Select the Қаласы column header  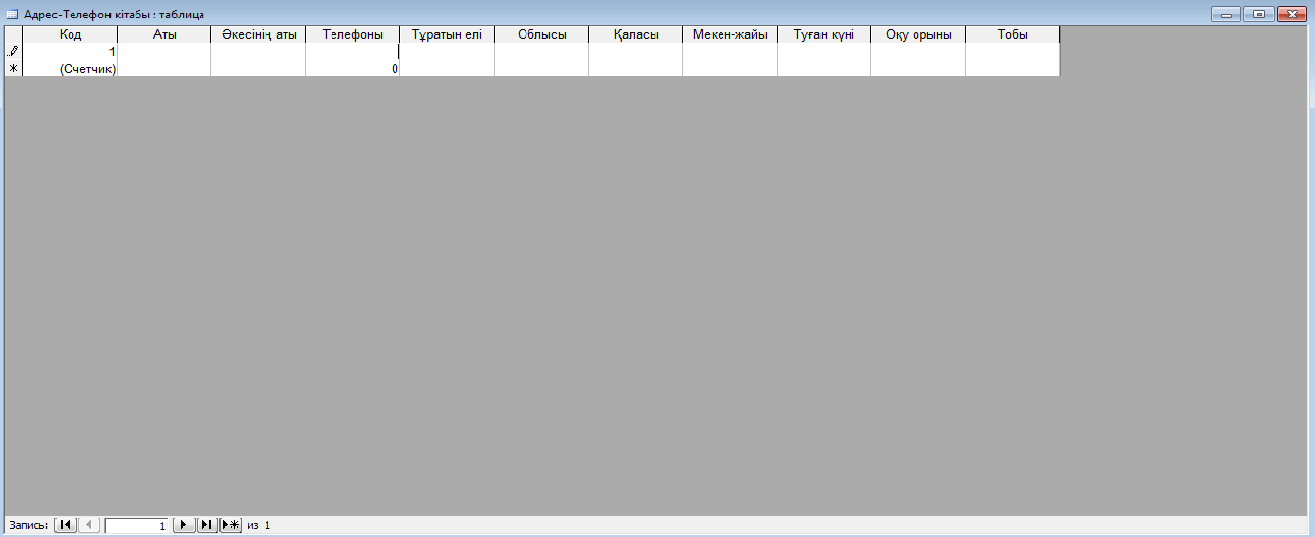point(635,34)
